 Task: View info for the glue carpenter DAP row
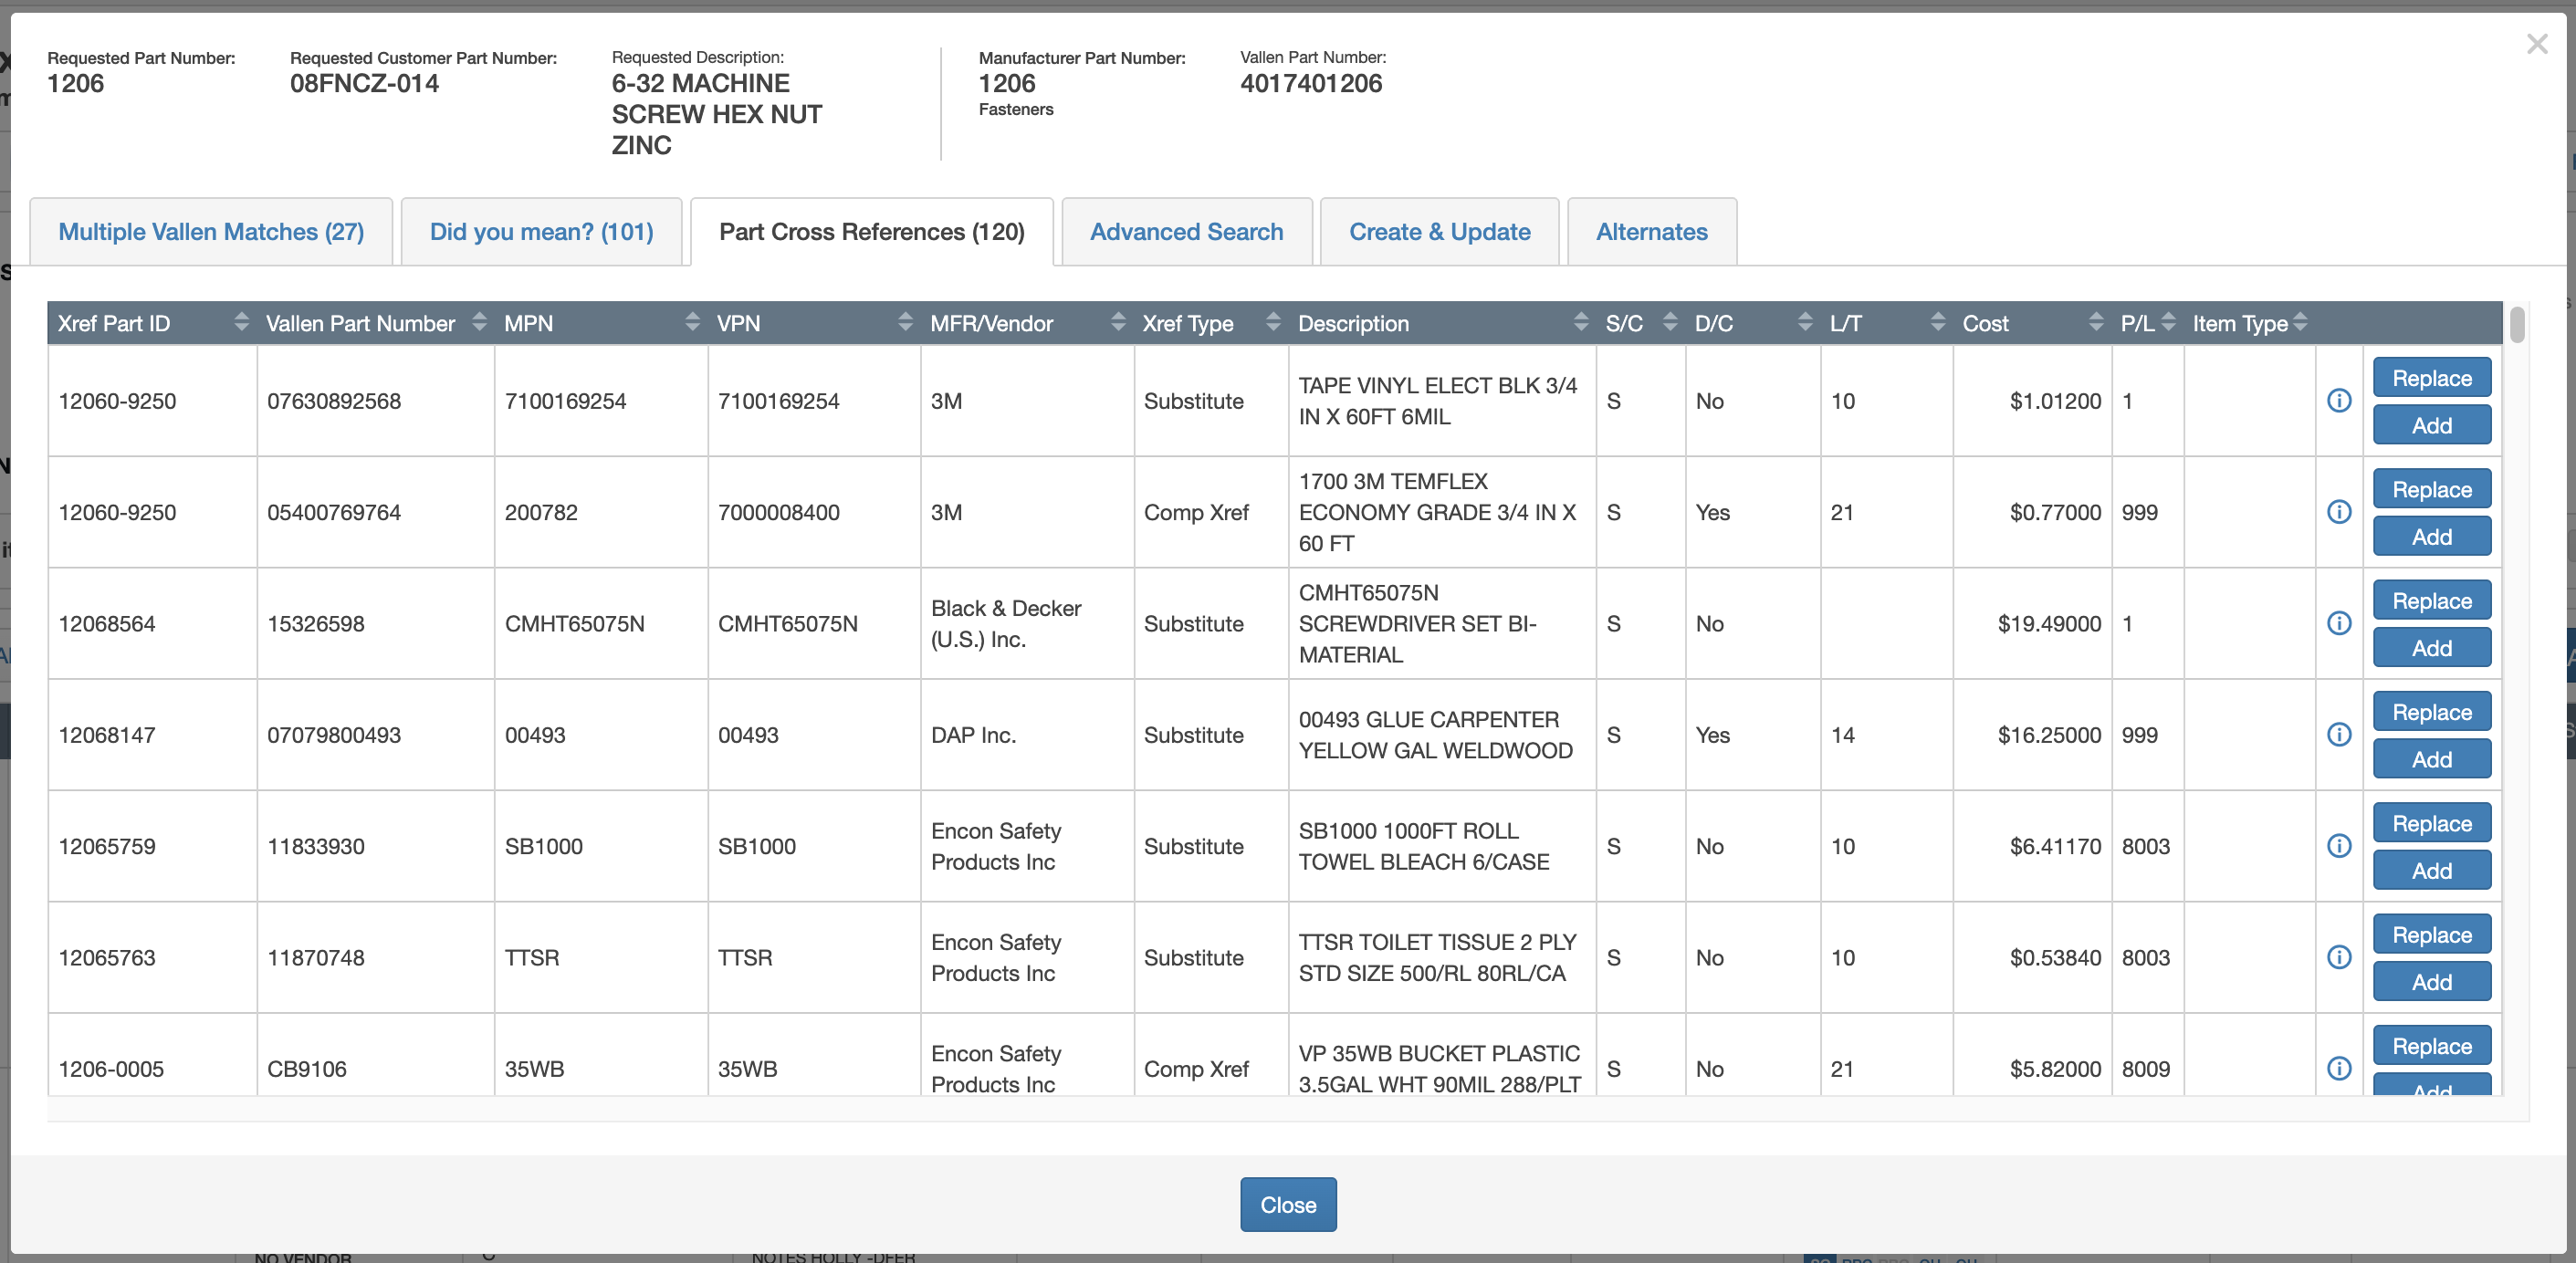pyautogui.click(x=2339, y=735)
